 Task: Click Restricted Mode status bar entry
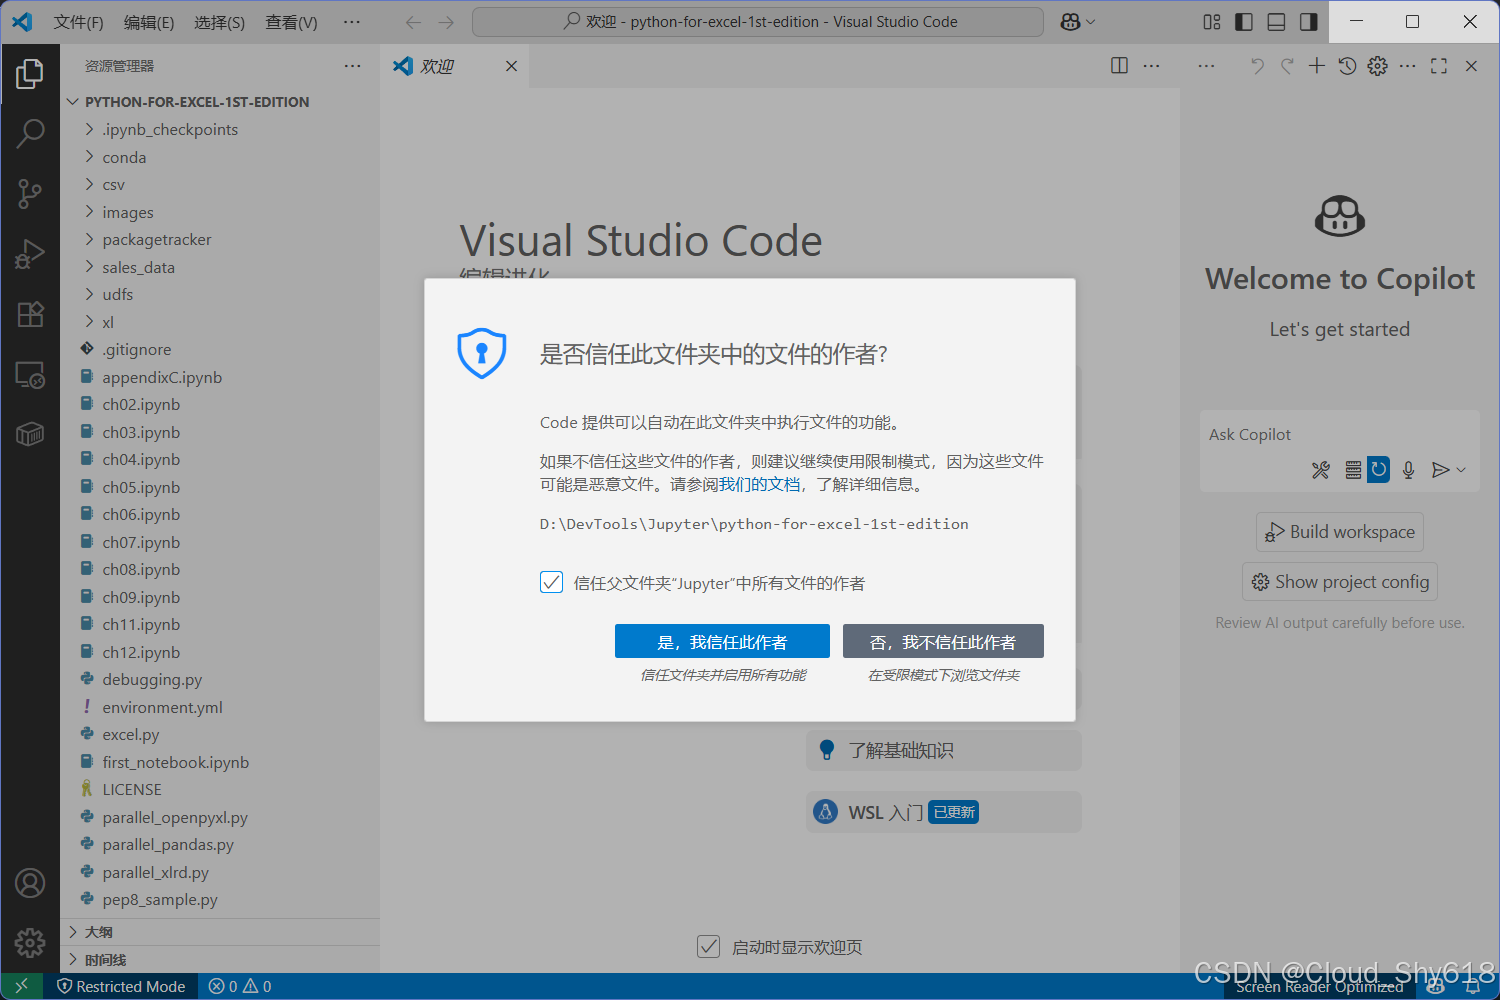[x=121, y=986]
